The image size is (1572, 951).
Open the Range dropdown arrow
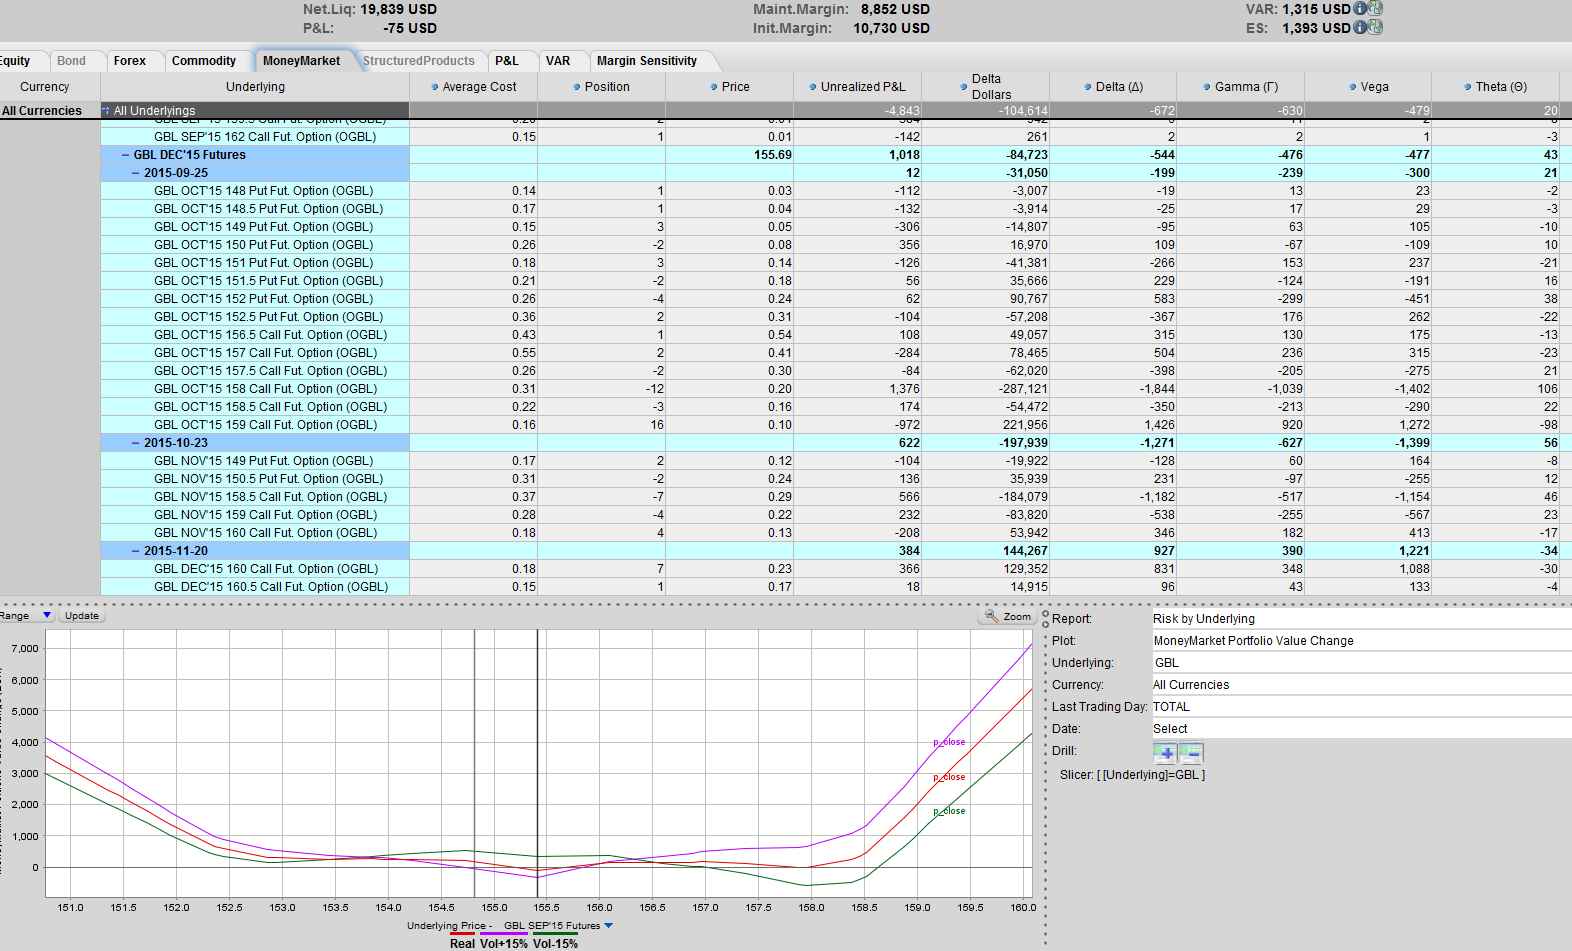point(46,616)
